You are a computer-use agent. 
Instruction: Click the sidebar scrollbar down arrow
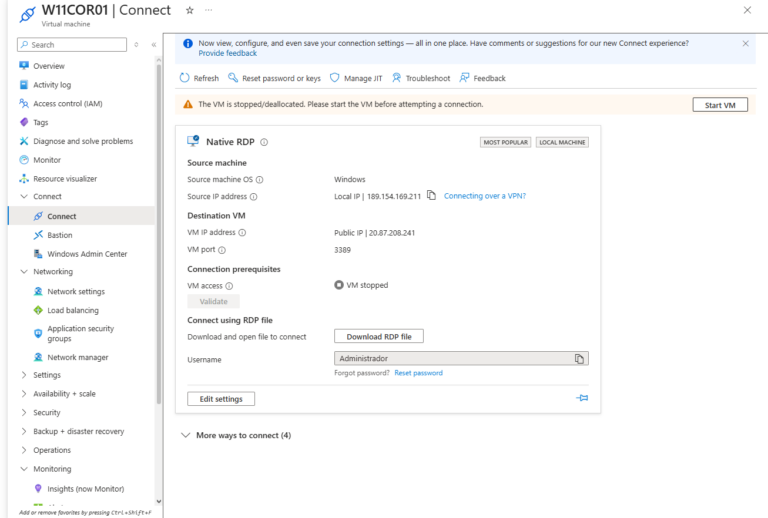click(x=159, y=501)
